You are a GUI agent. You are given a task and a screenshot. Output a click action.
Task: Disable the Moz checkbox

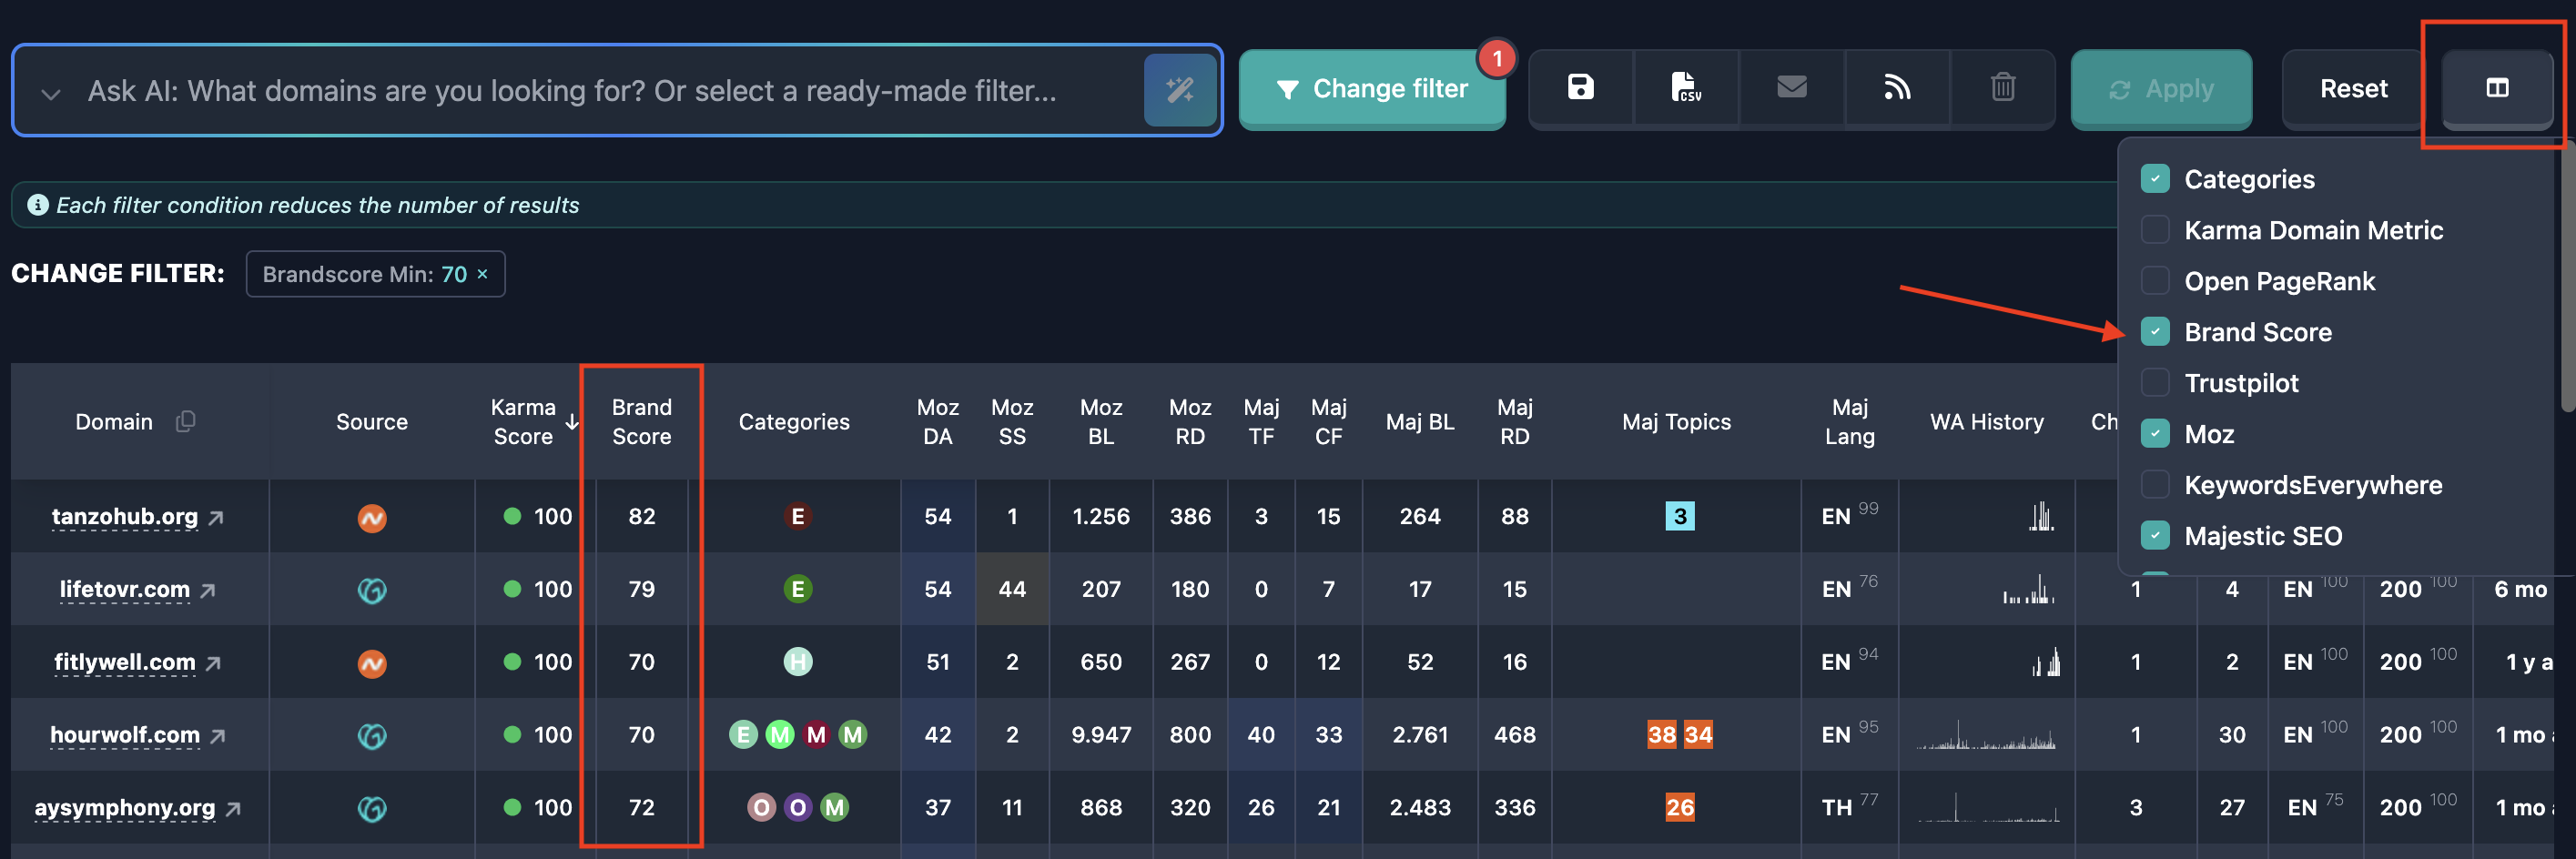click(2155, 433)
